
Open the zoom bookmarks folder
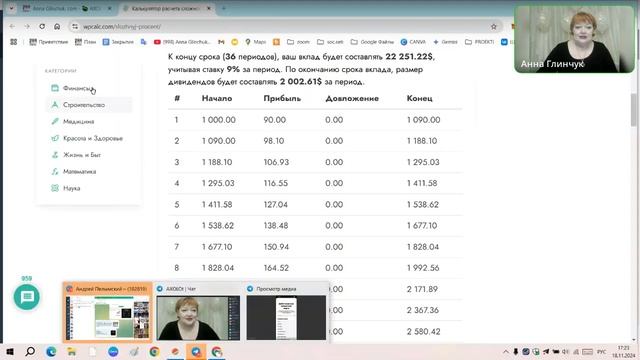(298, 42)
